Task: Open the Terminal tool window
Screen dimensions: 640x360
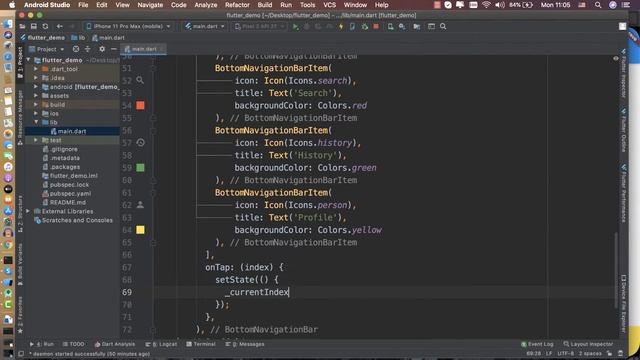Action: [x=201, y=344]
